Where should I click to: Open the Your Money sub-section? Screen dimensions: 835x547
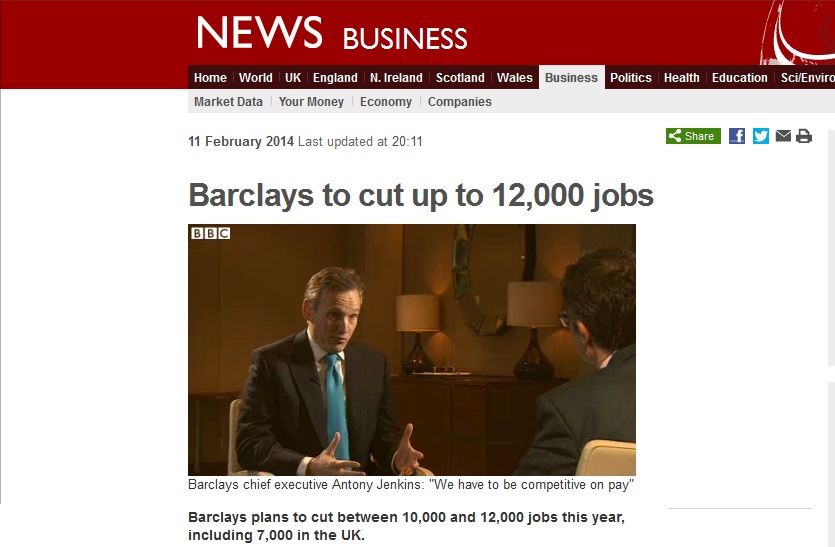coord(311,102)
